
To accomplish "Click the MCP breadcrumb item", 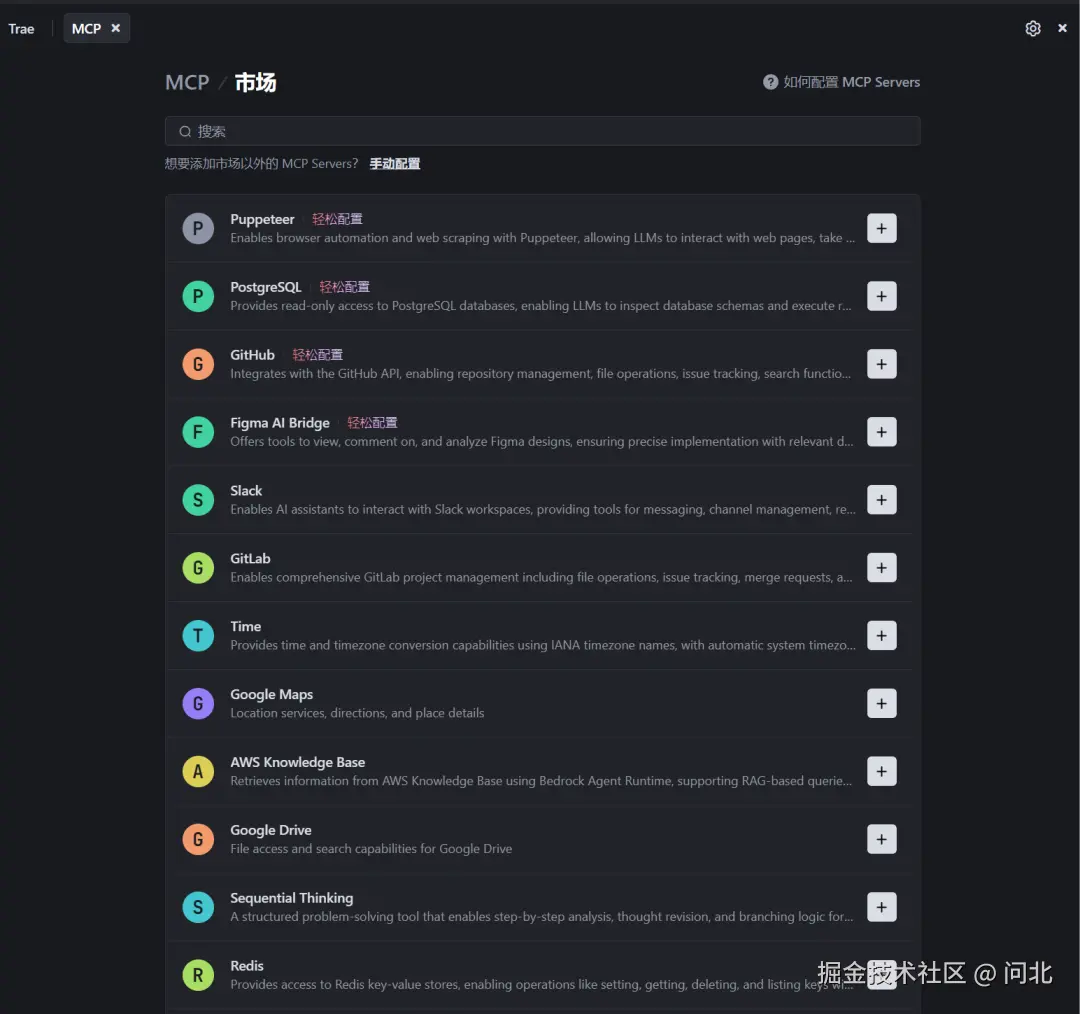I will pos(186,82).
